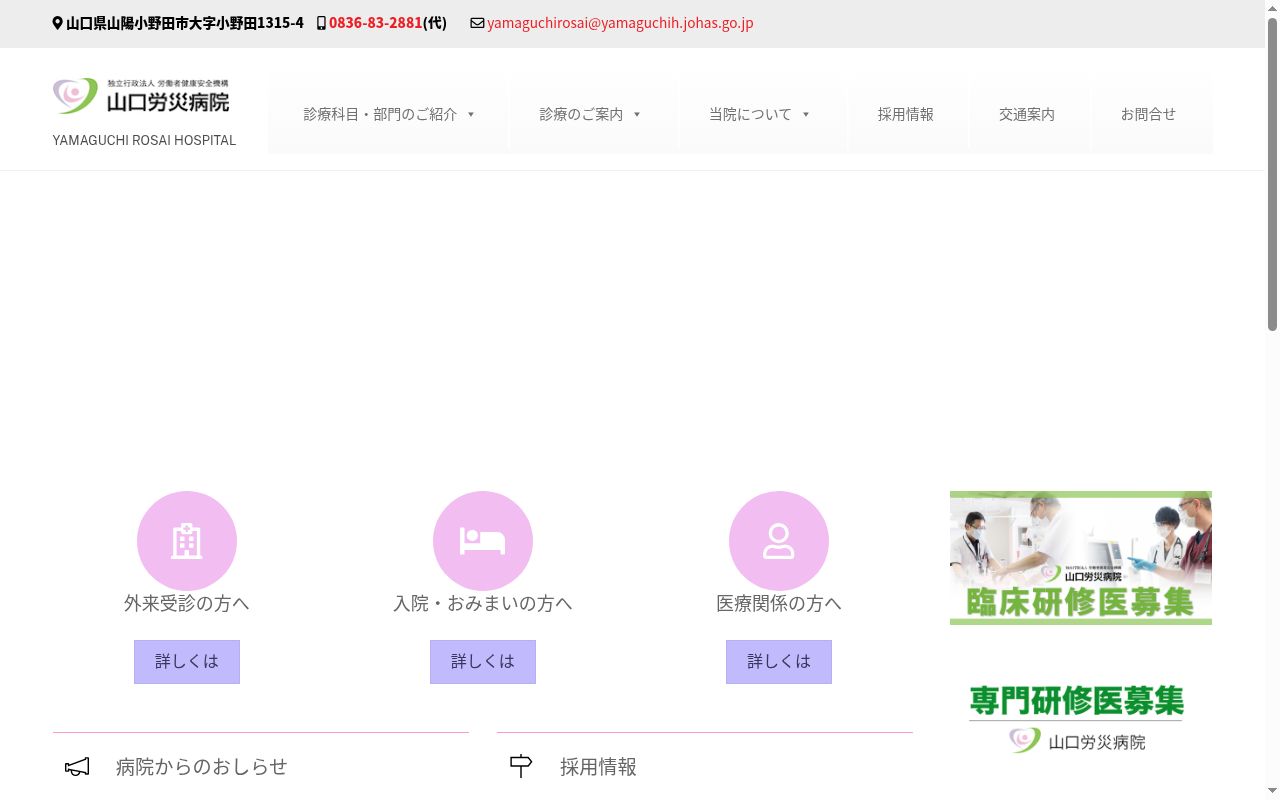Click the map pin address icon
Screen dimensions: 1280x800
click(57, 23)
